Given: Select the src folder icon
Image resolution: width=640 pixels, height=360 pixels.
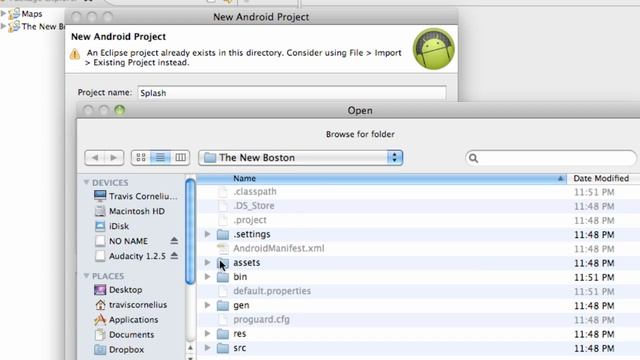Looking at the screenshot, I should coord(223,348).
